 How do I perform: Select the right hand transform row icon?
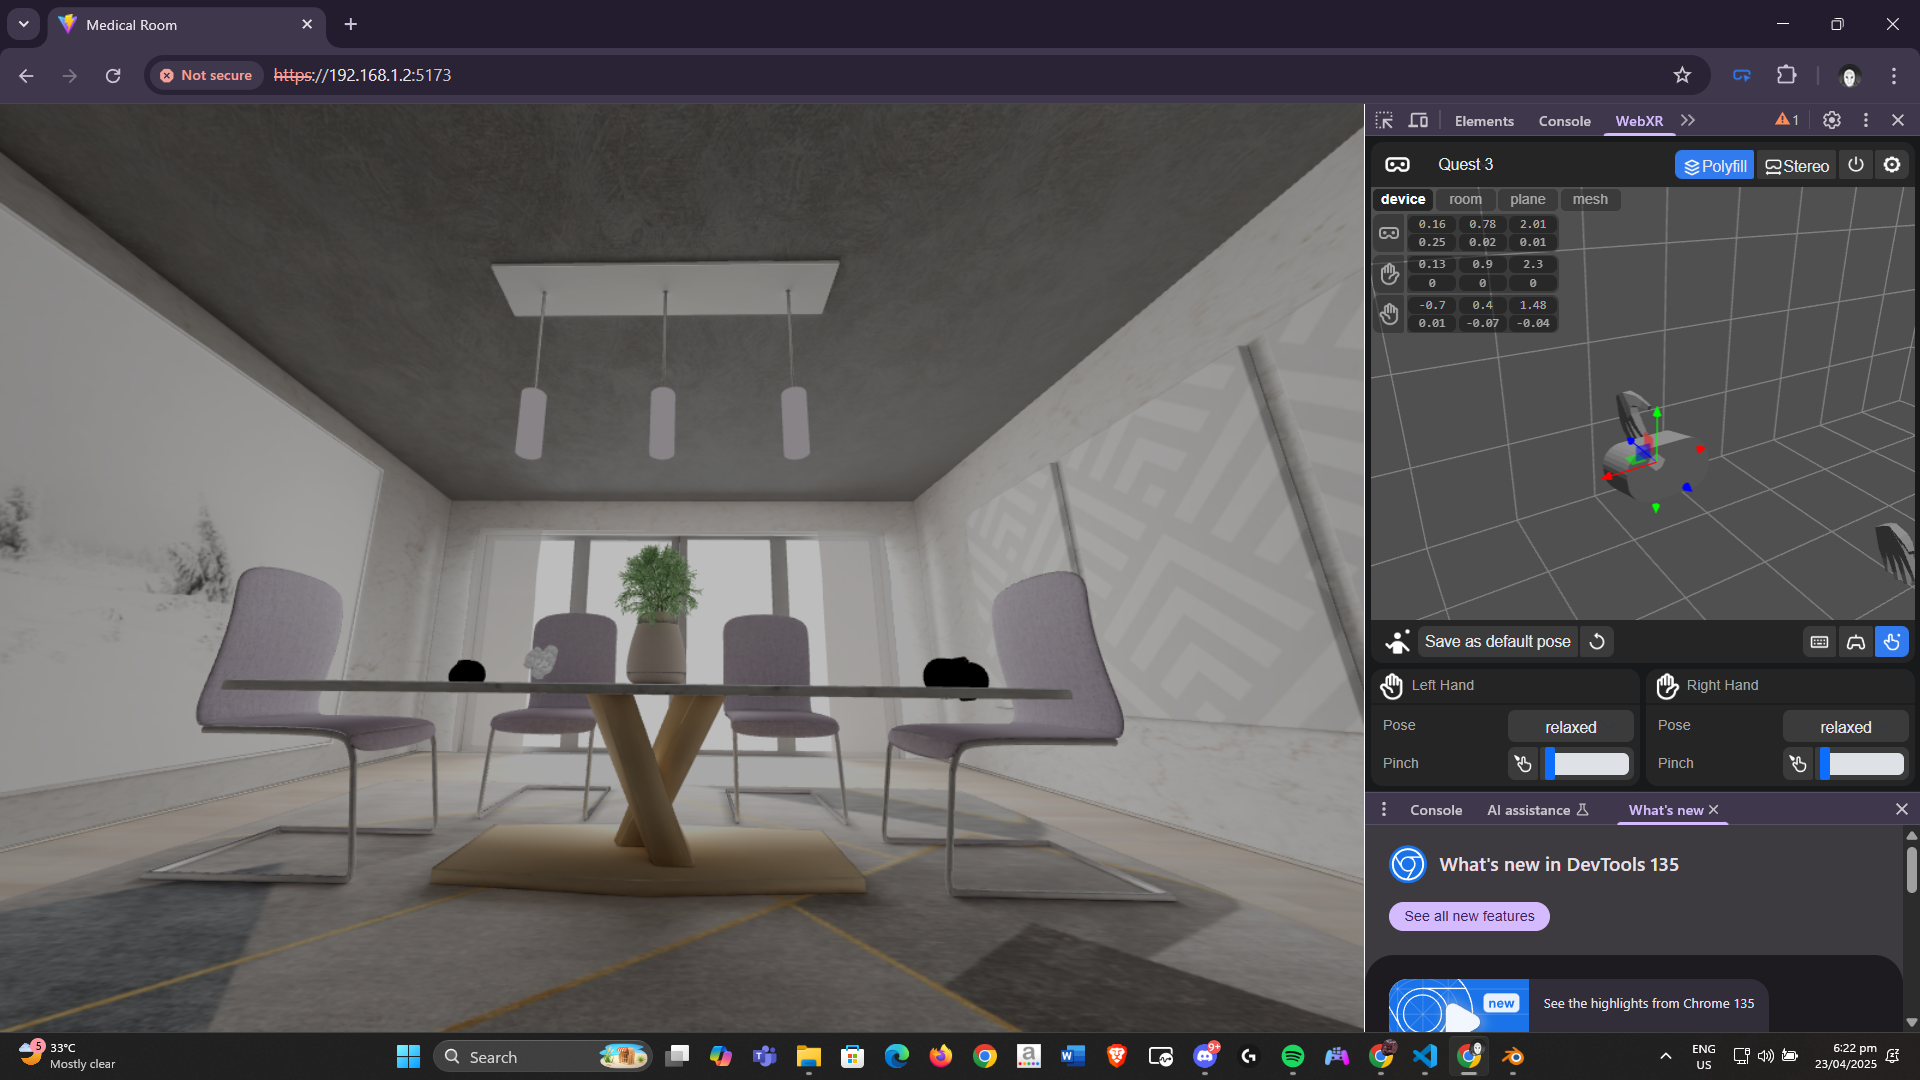1389,274
